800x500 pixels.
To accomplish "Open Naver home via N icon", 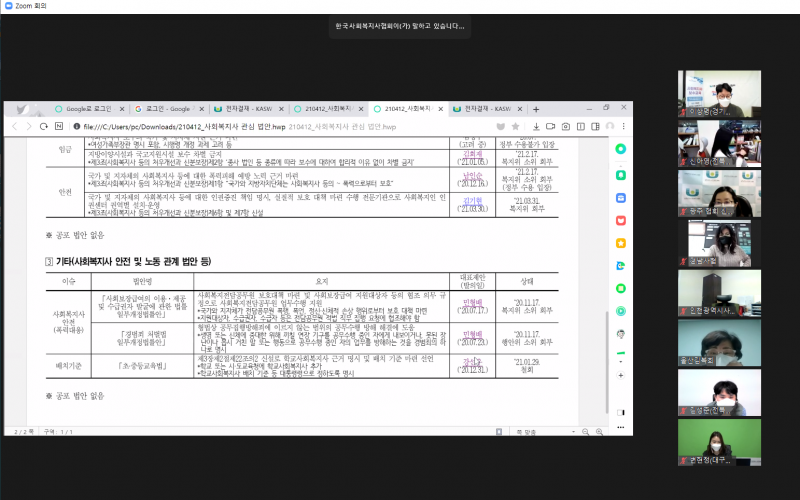I will [59, 126].
